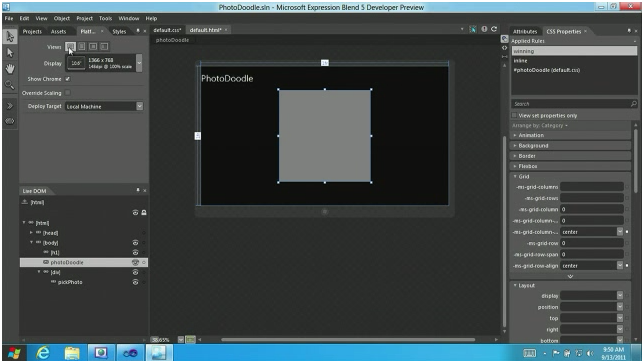Check View set properties only
Viewport: 642px width, 361px height.
pos(515,115)
